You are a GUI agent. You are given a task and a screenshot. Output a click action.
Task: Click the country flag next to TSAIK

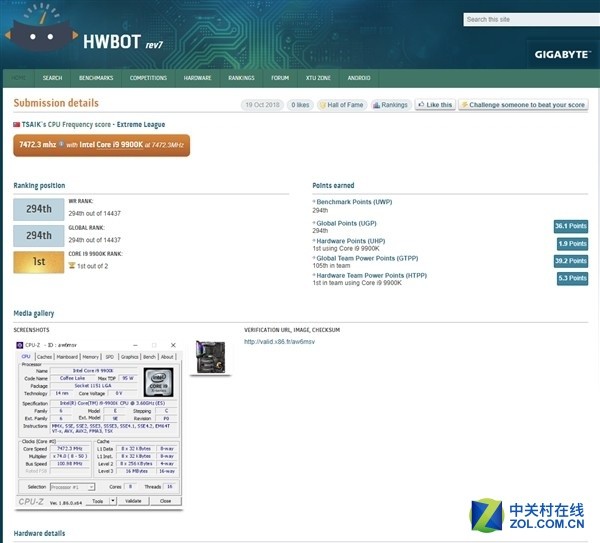pyautogui.click(x=16, y=124)
